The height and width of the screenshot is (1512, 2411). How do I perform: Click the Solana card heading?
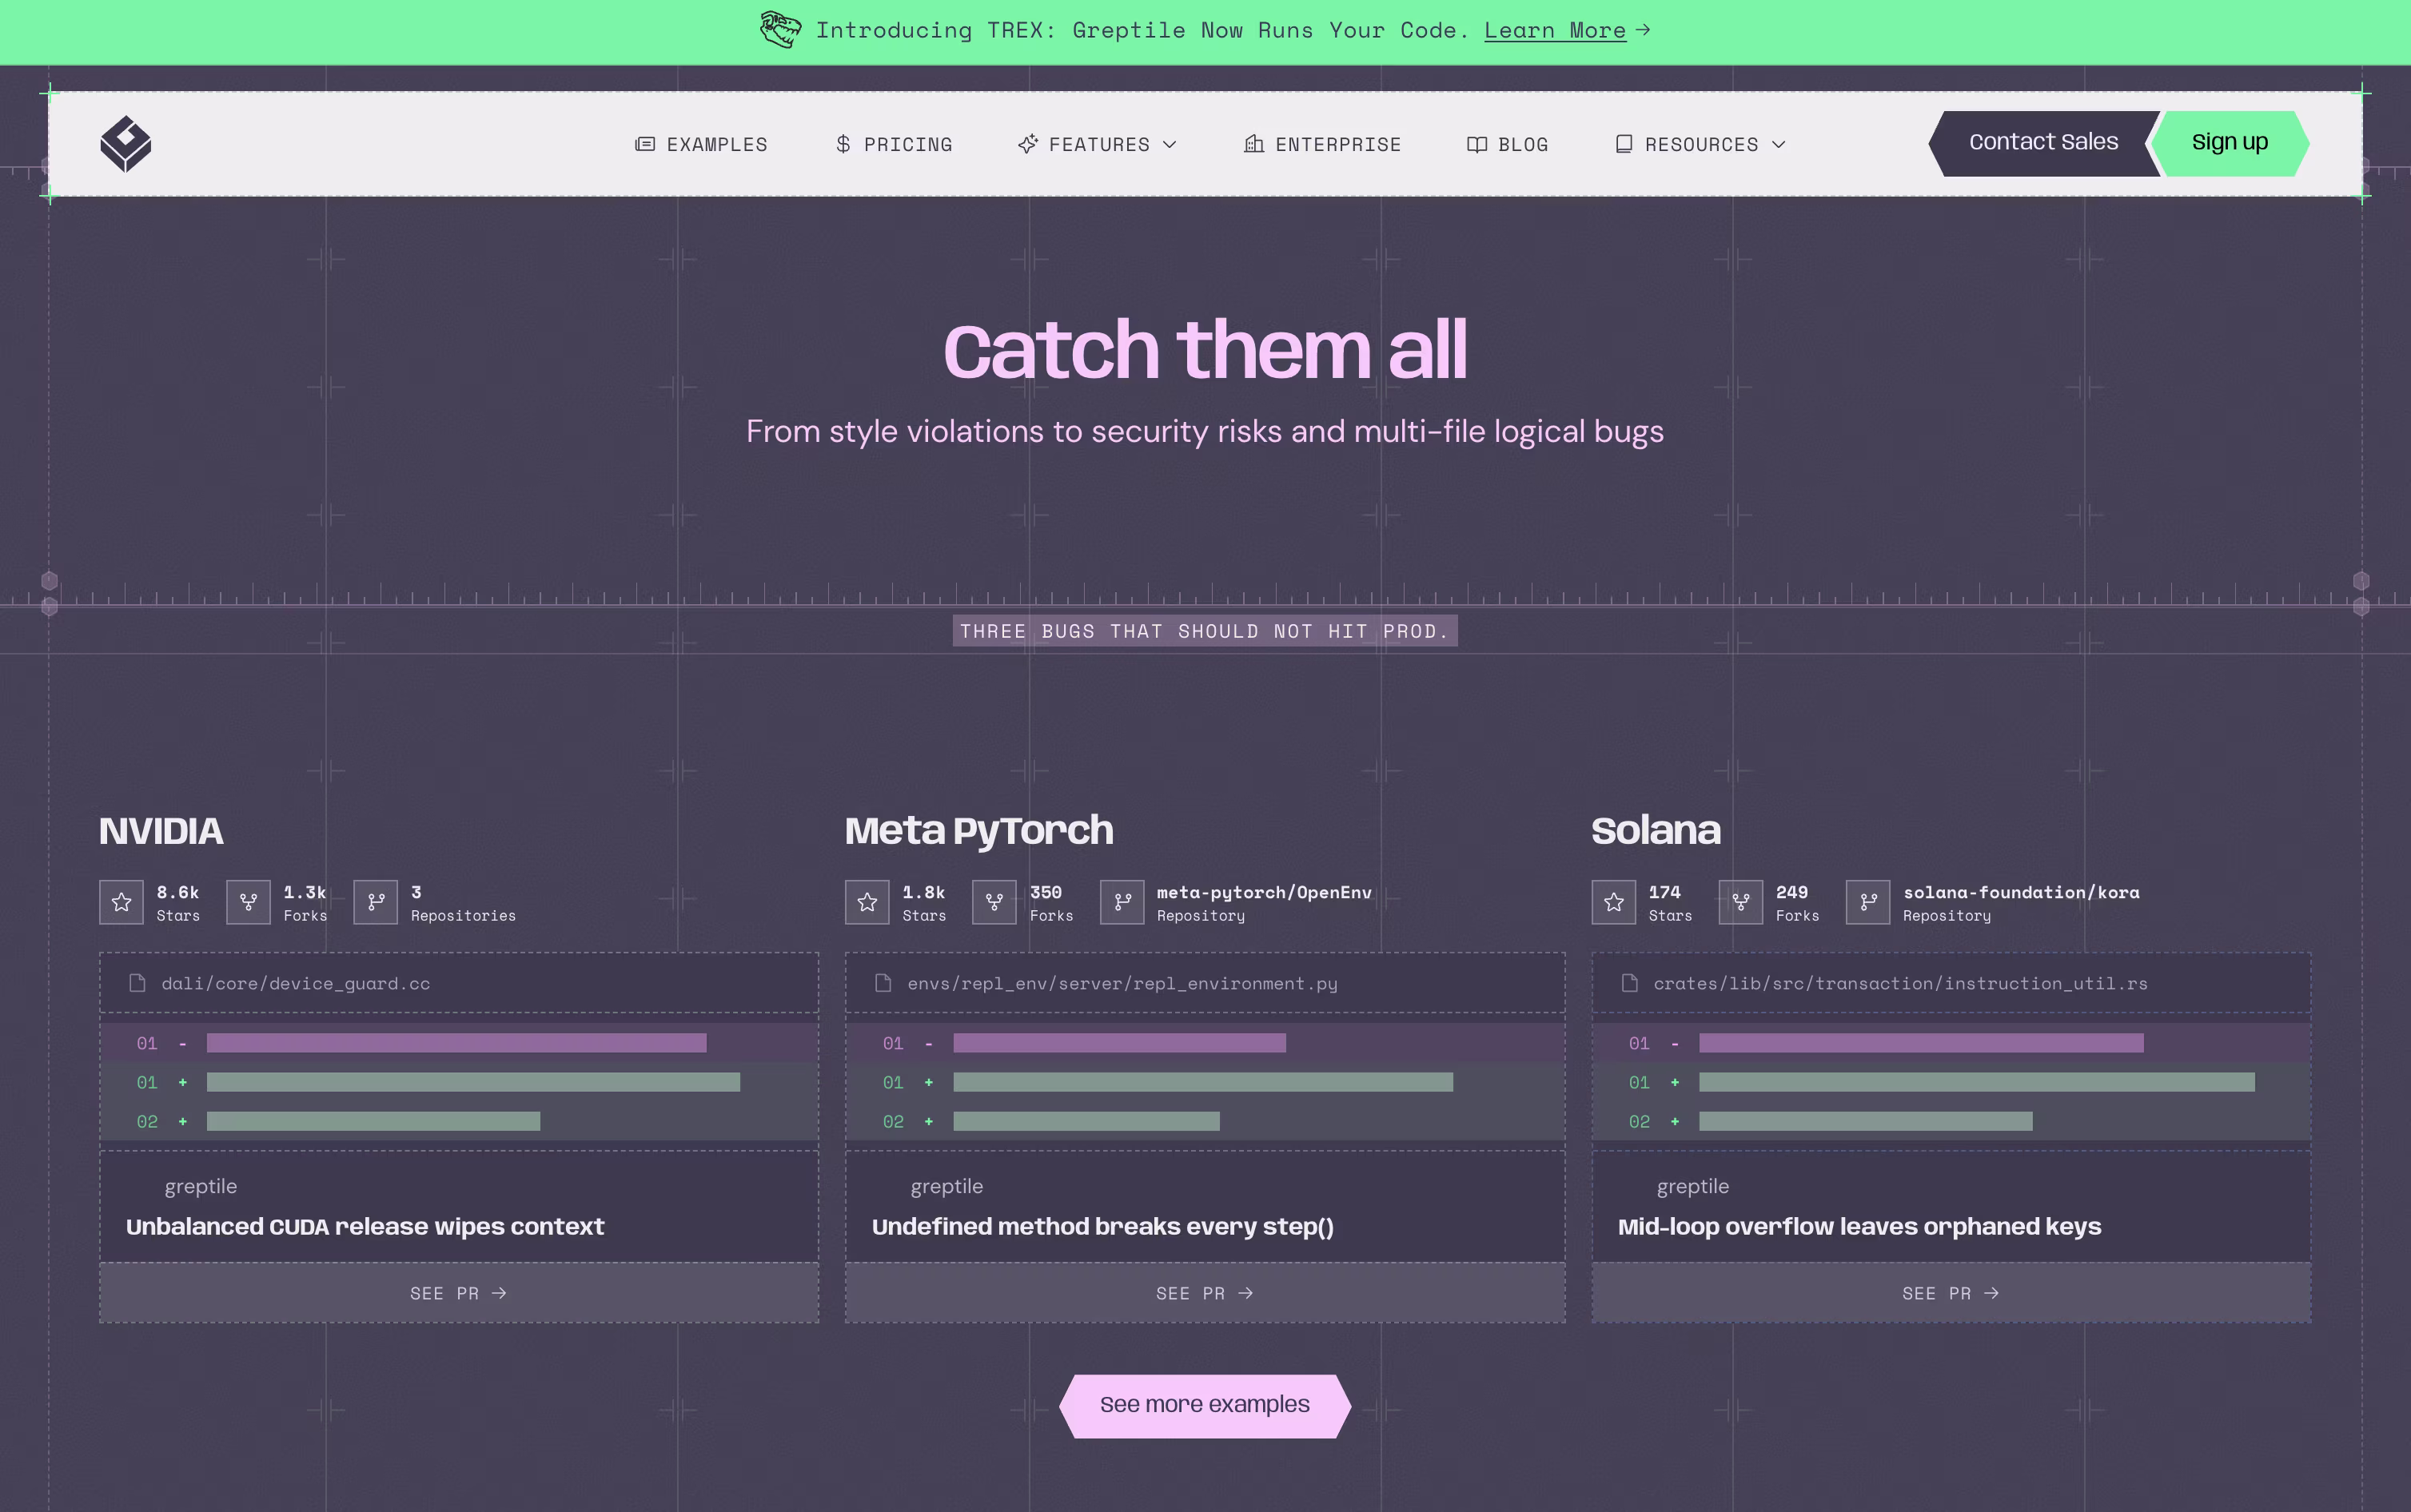[x=1656, y=831]
